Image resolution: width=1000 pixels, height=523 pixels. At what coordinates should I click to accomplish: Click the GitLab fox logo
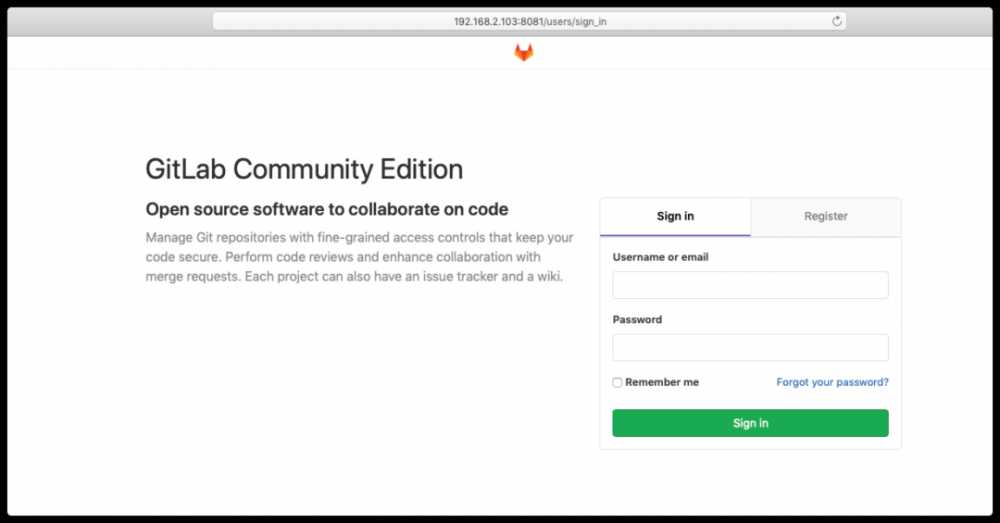(x=524, y=52)
